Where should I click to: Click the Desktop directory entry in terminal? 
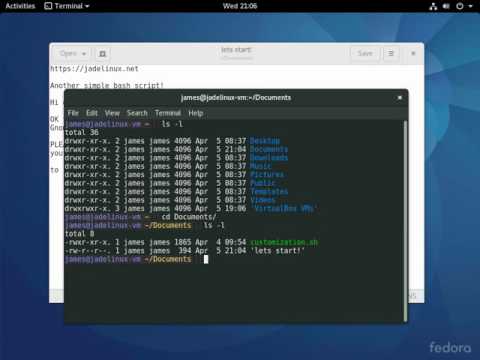(265, 141)
